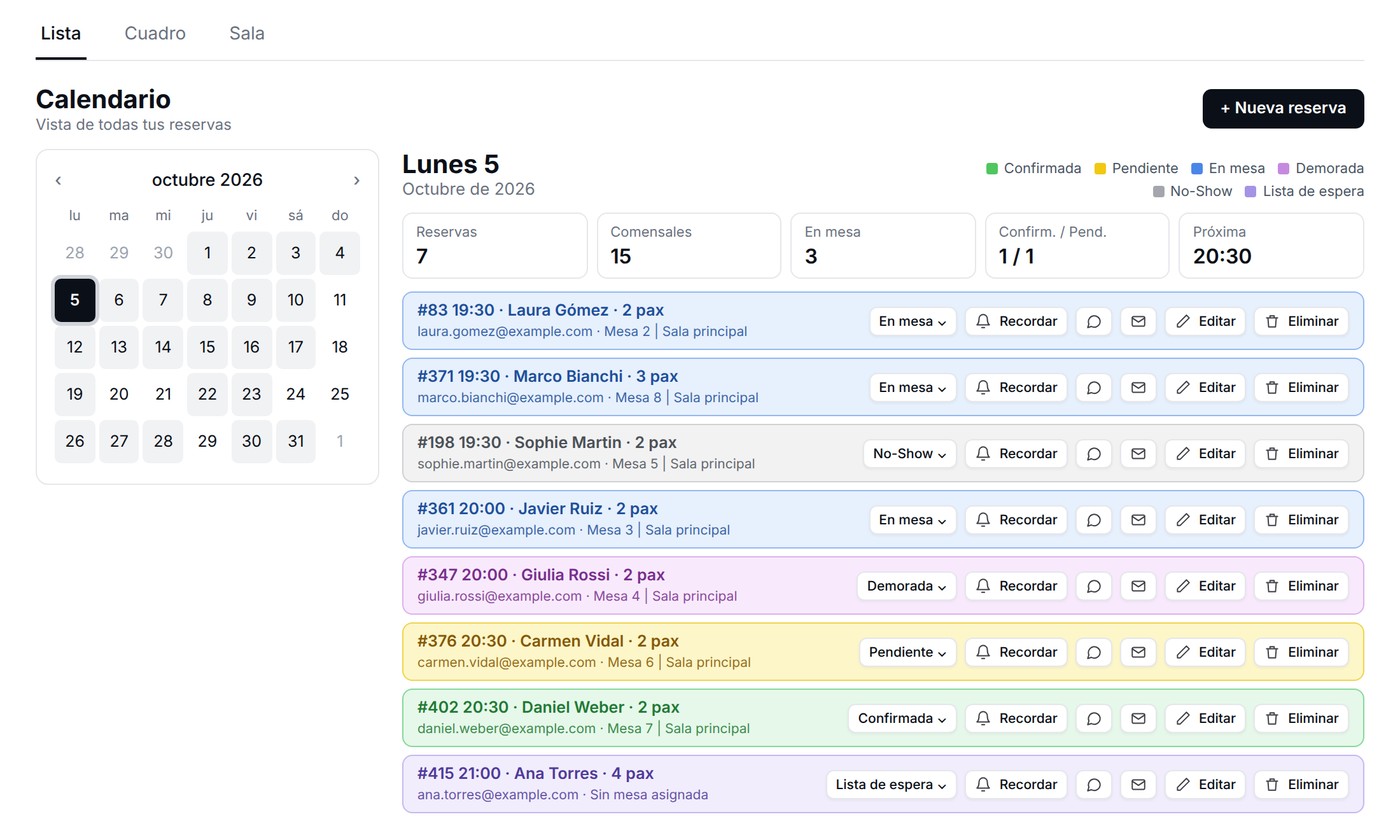The width and height of the screenshot is (1400, 840).
Task: Click the green Confirmada legend swatch
Action: [x=992, y=168]
